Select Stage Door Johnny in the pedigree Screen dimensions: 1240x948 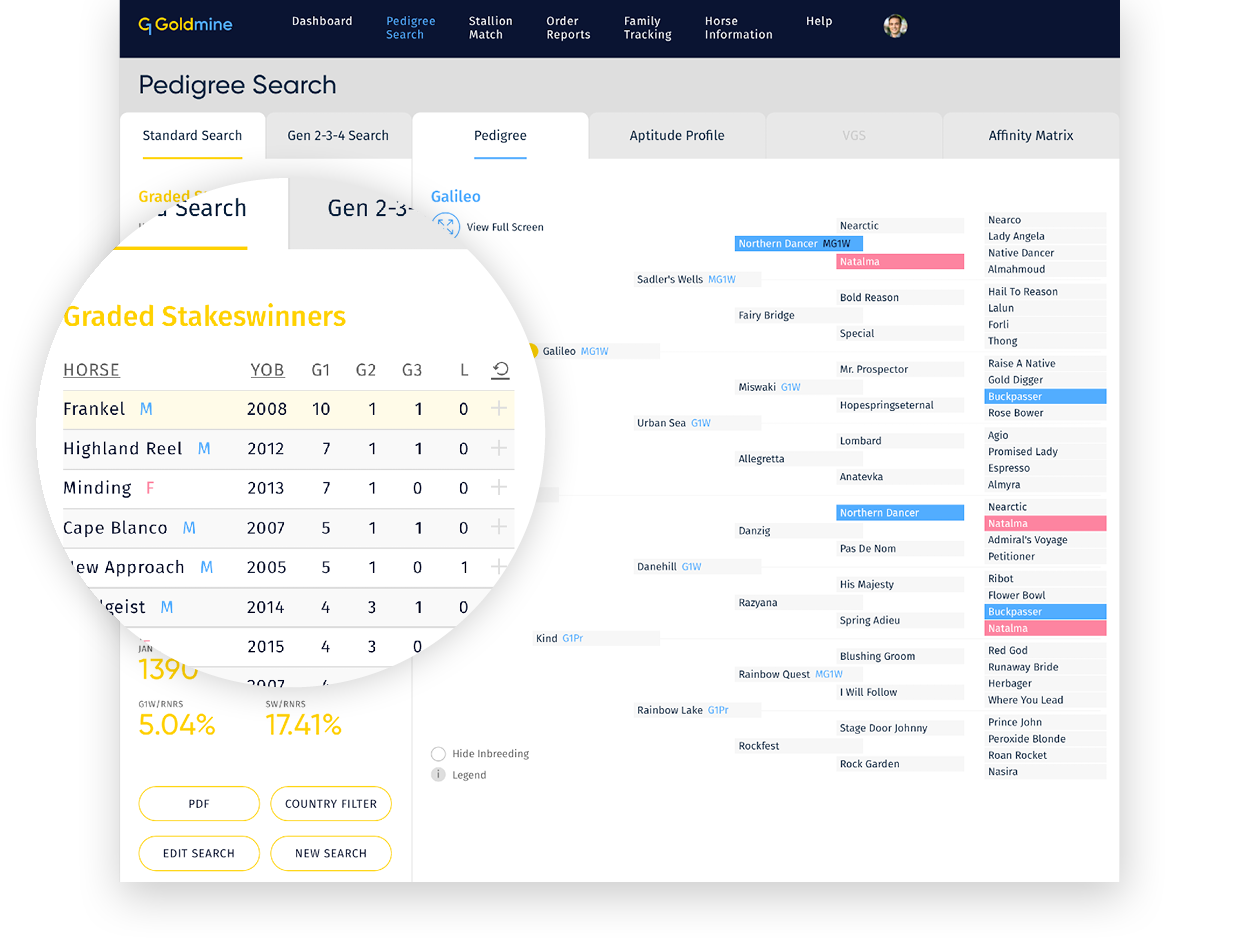900,728
